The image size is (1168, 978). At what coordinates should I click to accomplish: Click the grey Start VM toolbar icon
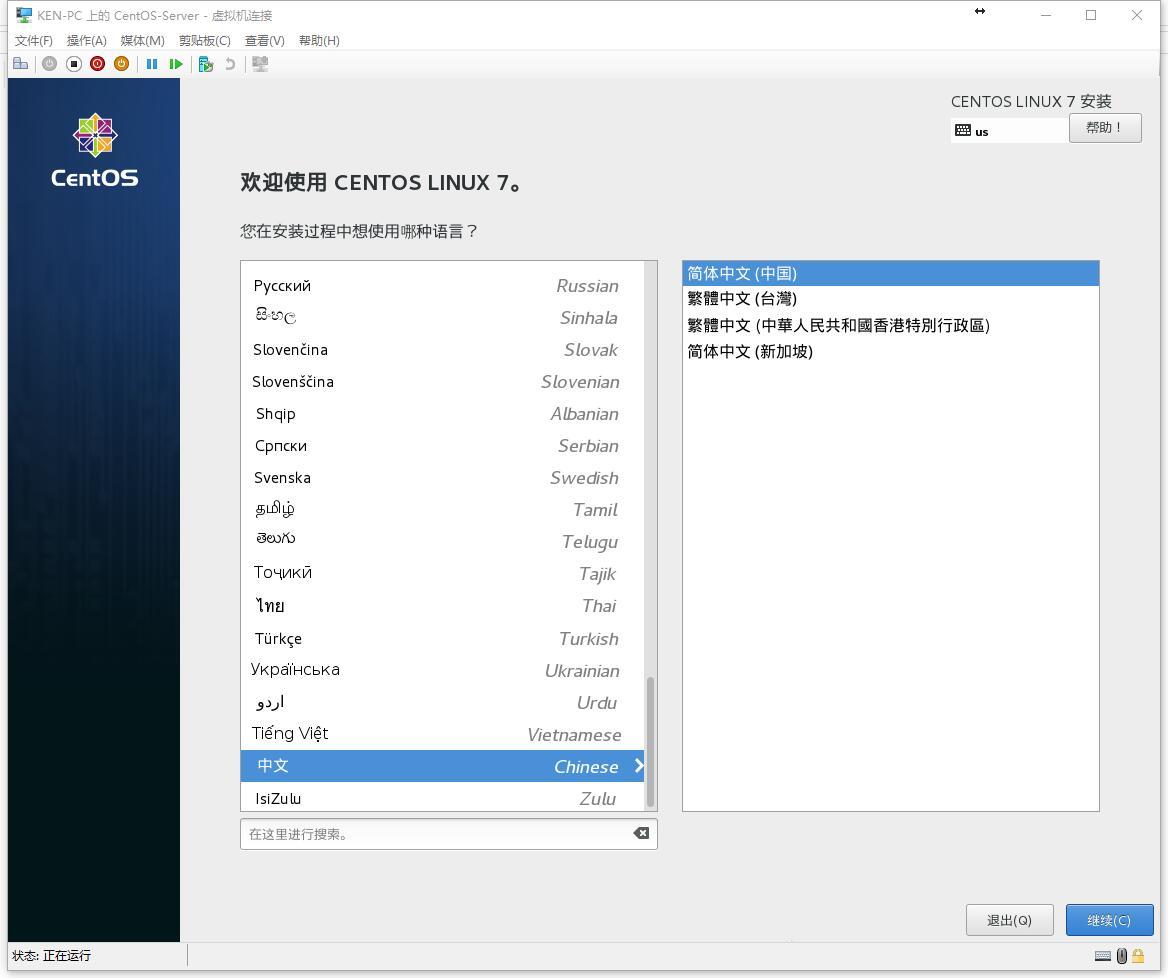49,64
